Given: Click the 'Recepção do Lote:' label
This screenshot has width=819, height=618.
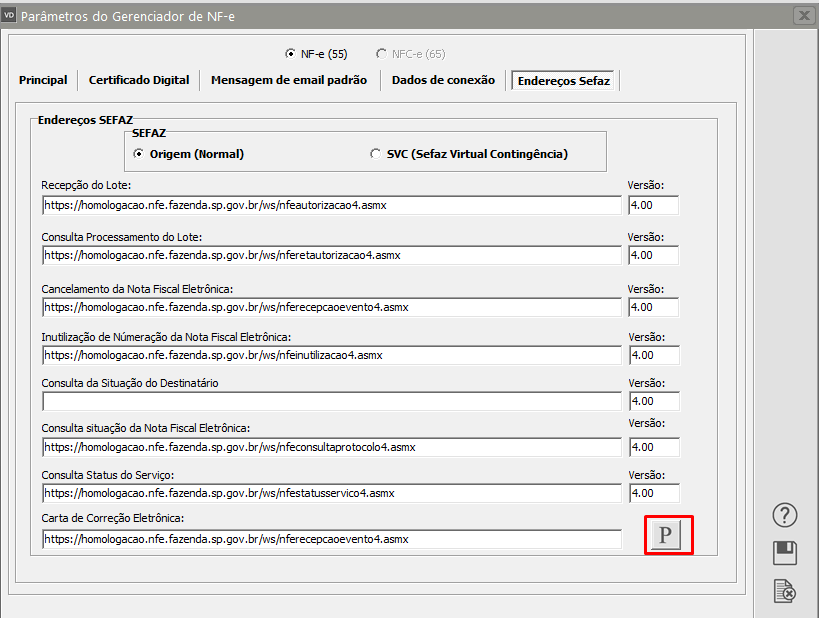Looking at the screenshot, I should [86, 185].
